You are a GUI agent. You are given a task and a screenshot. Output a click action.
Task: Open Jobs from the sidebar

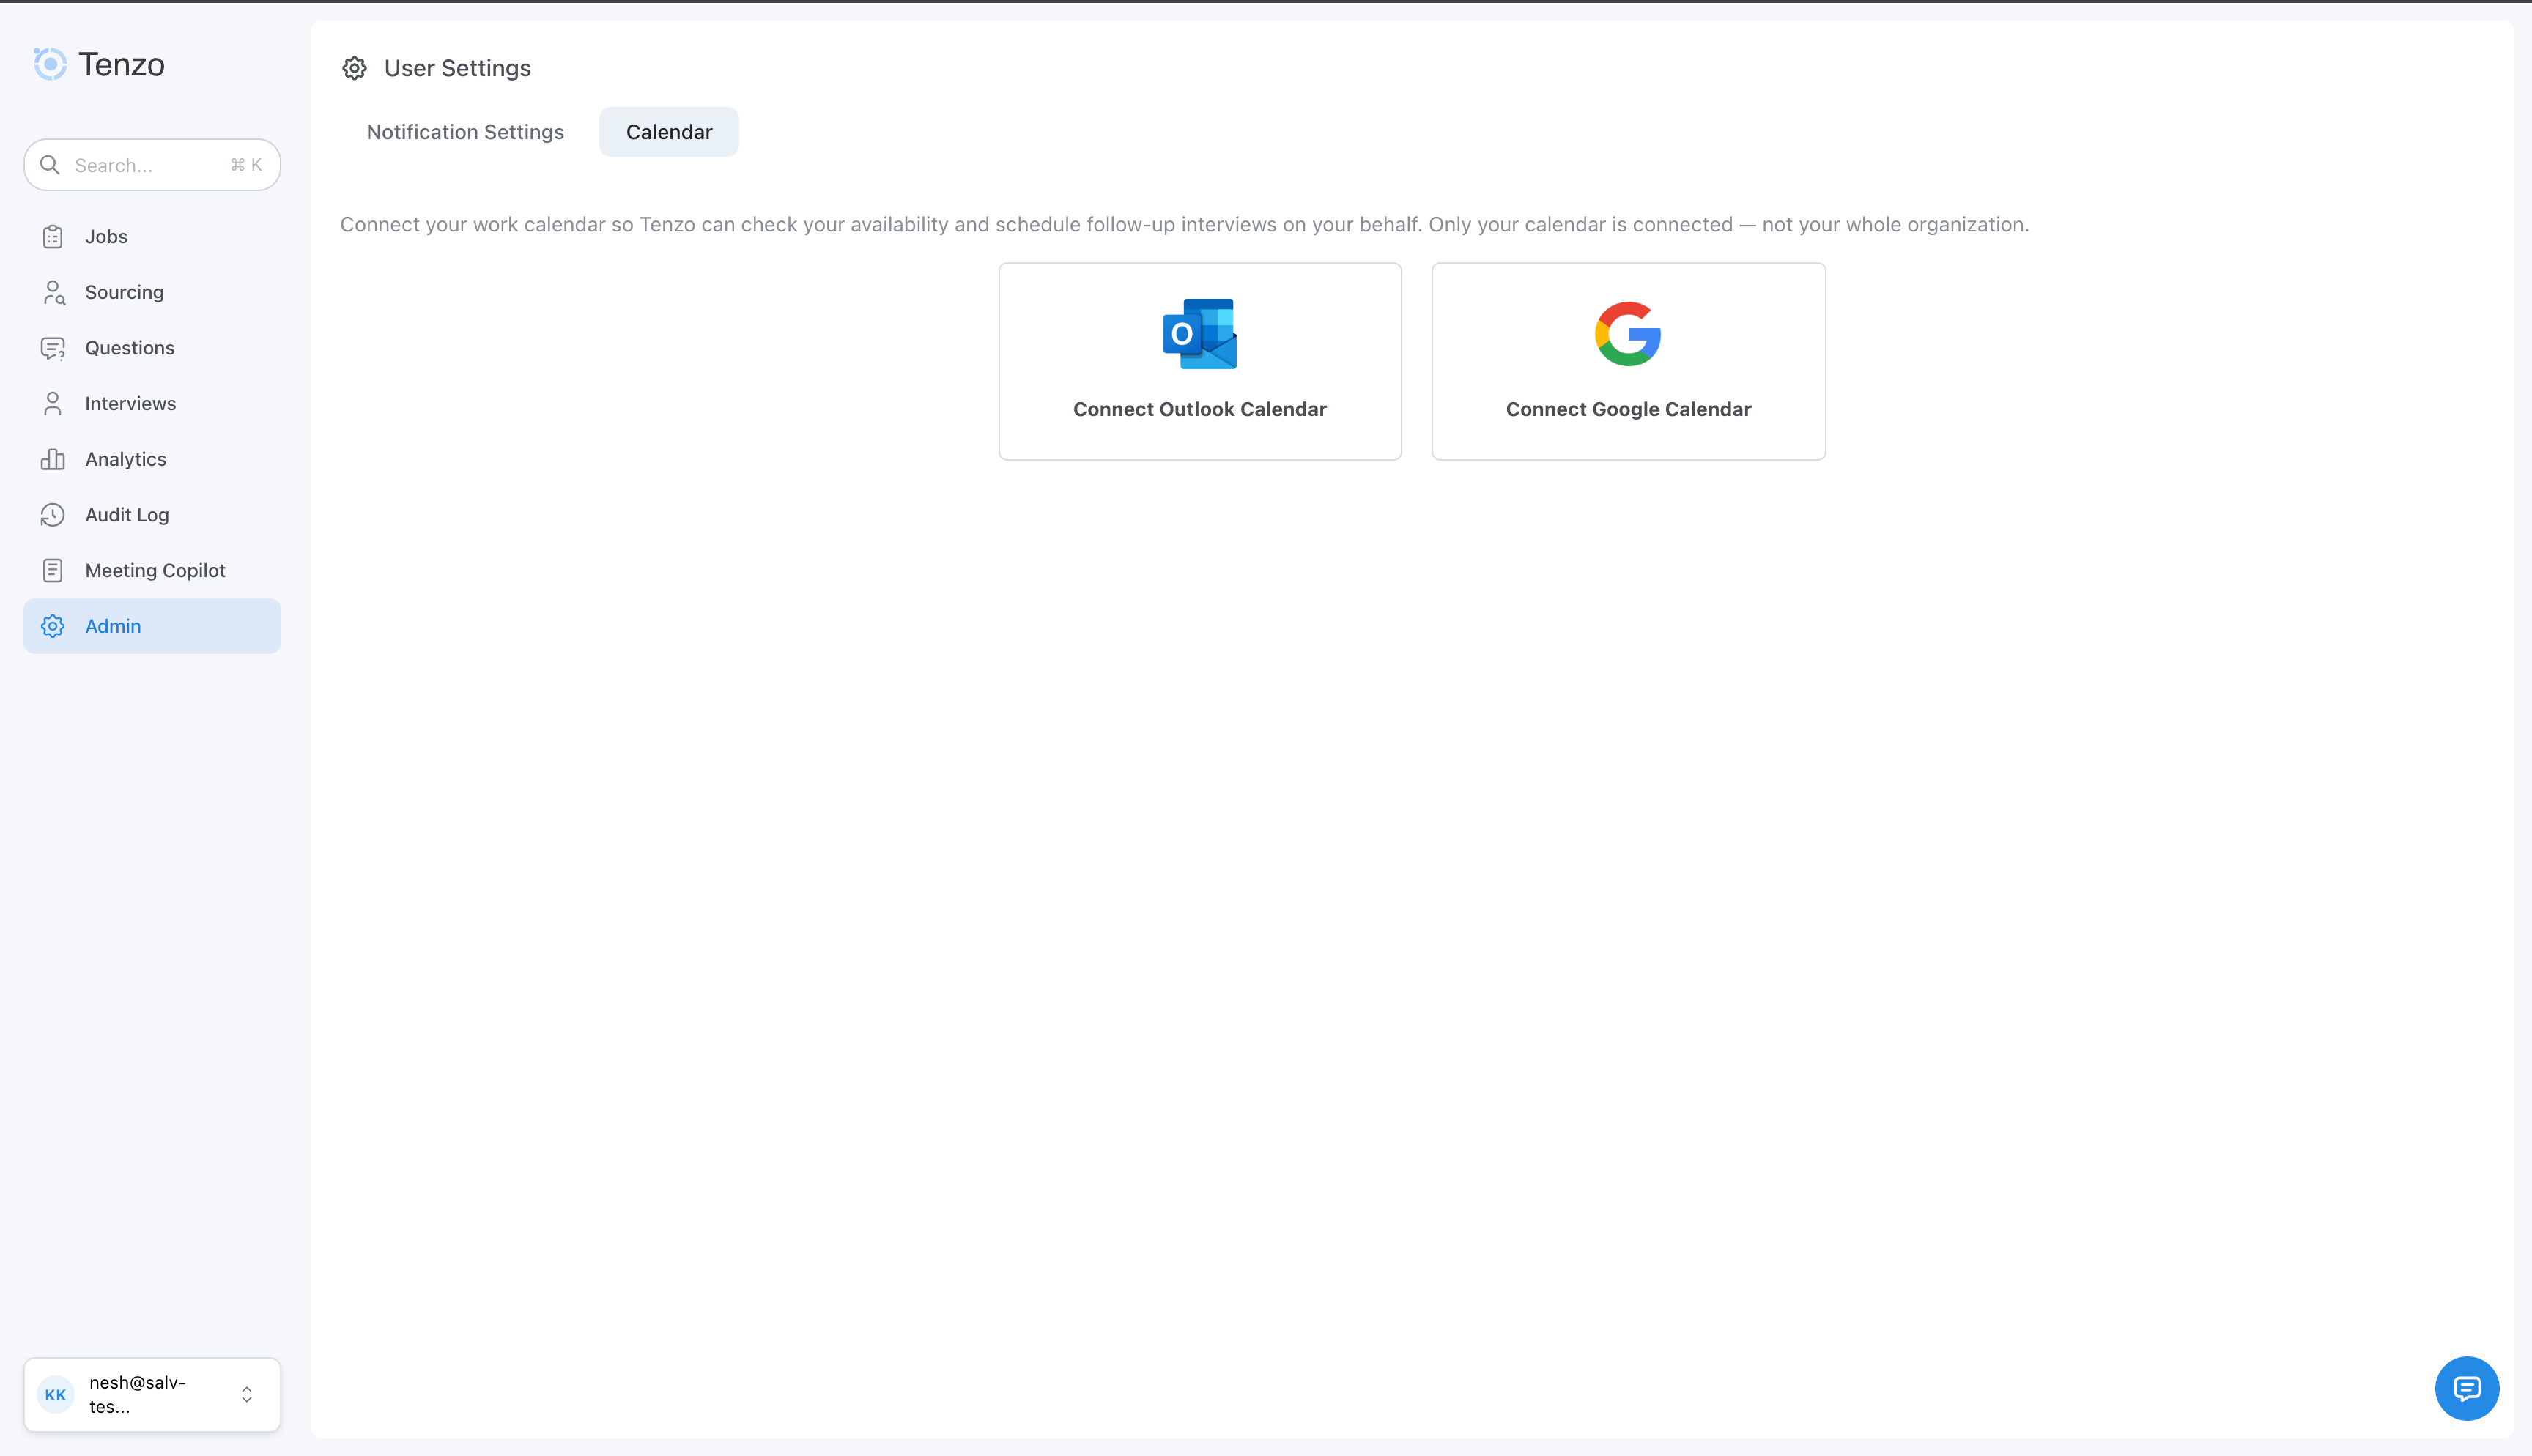[x=152, y=237]
